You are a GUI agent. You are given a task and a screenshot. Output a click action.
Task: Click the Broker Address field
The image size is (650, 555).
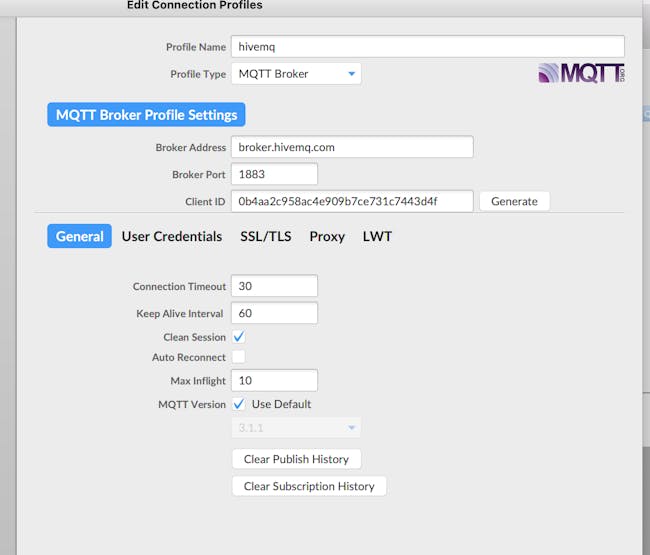click(x=352, y=147)
